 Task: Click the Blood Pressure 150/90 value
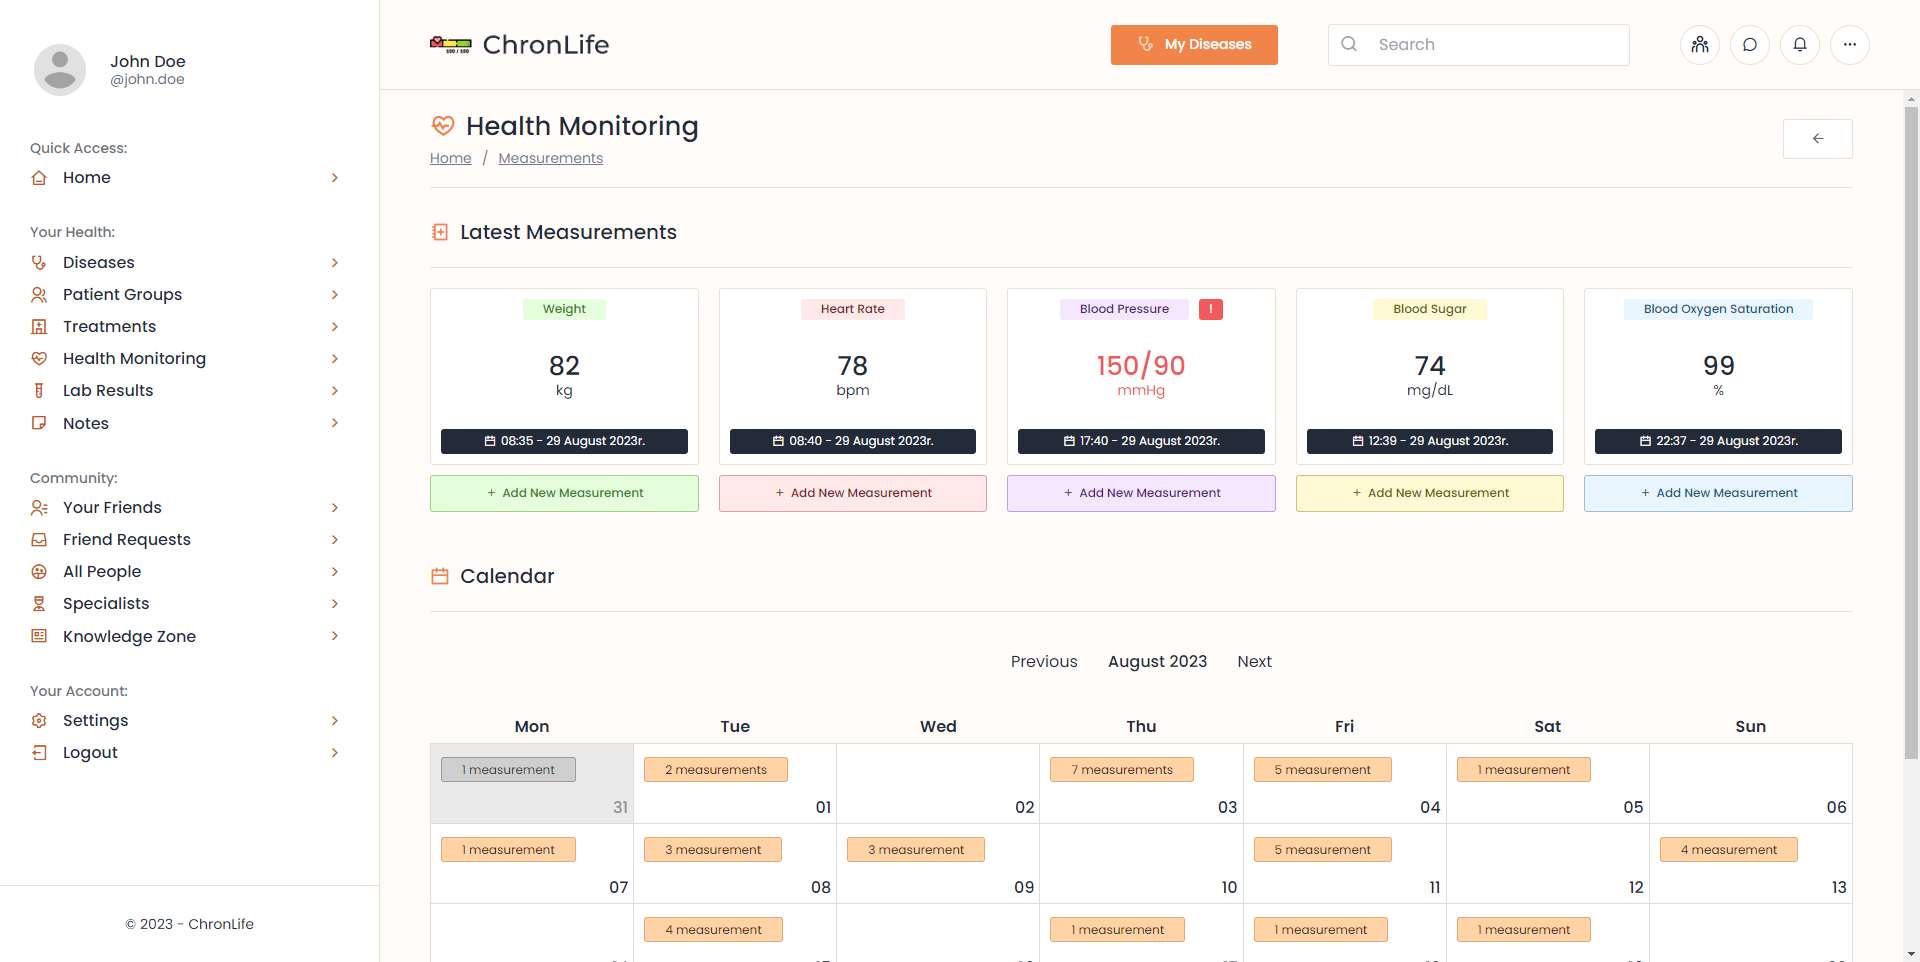1141,366
